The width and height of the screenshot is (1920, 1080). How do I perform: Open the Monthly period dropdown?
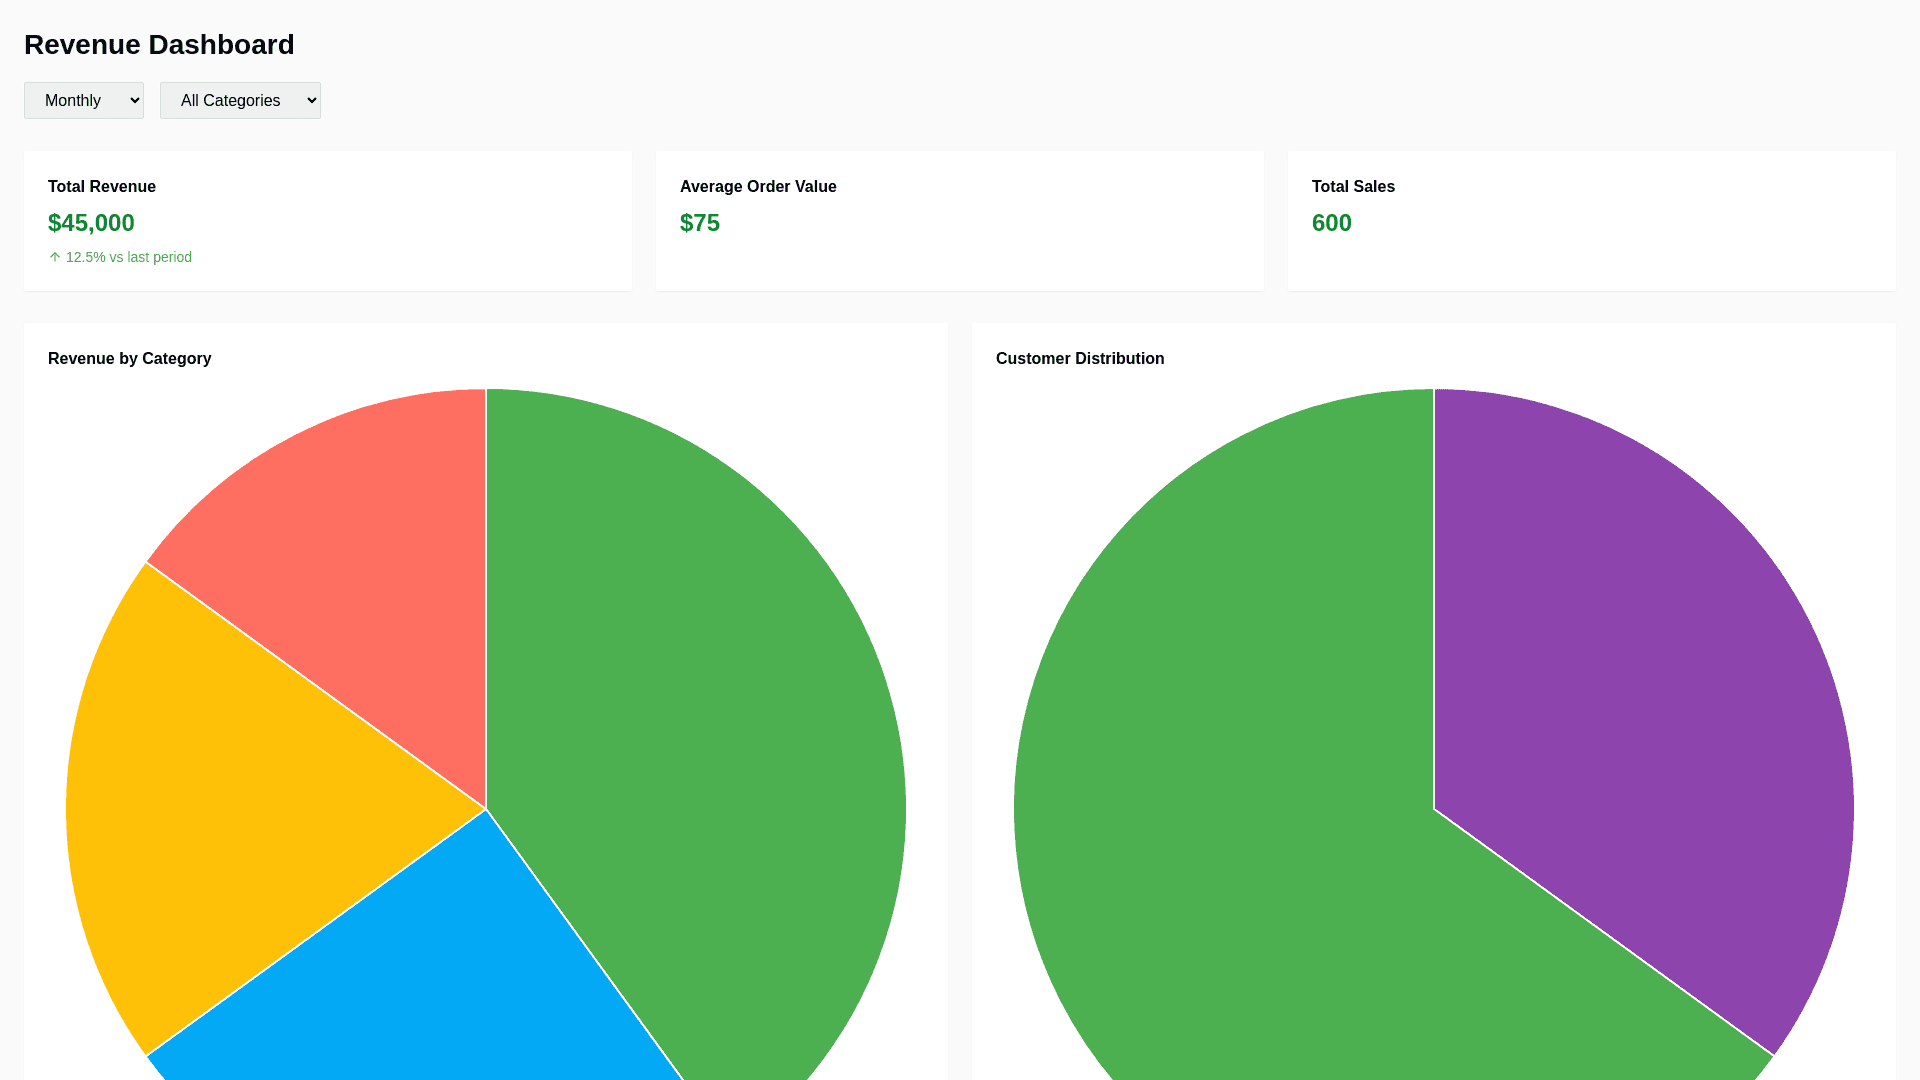[84, 100]
